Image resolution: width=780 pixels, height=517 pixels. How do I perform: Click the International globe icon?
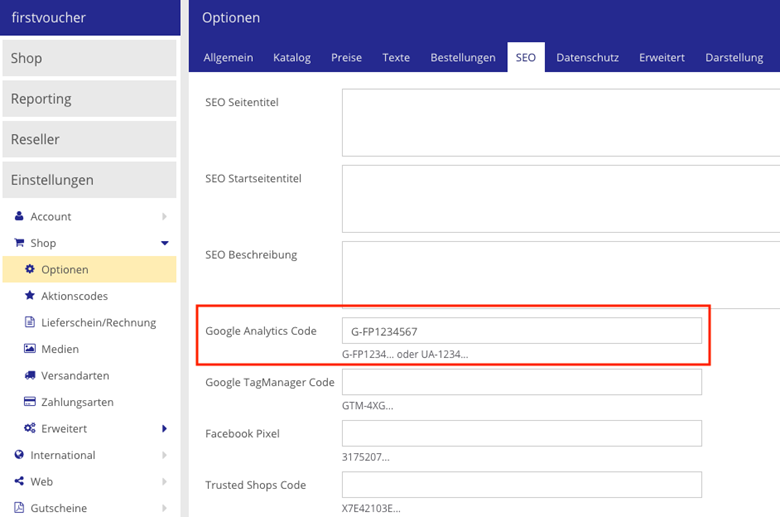point(19,454)
